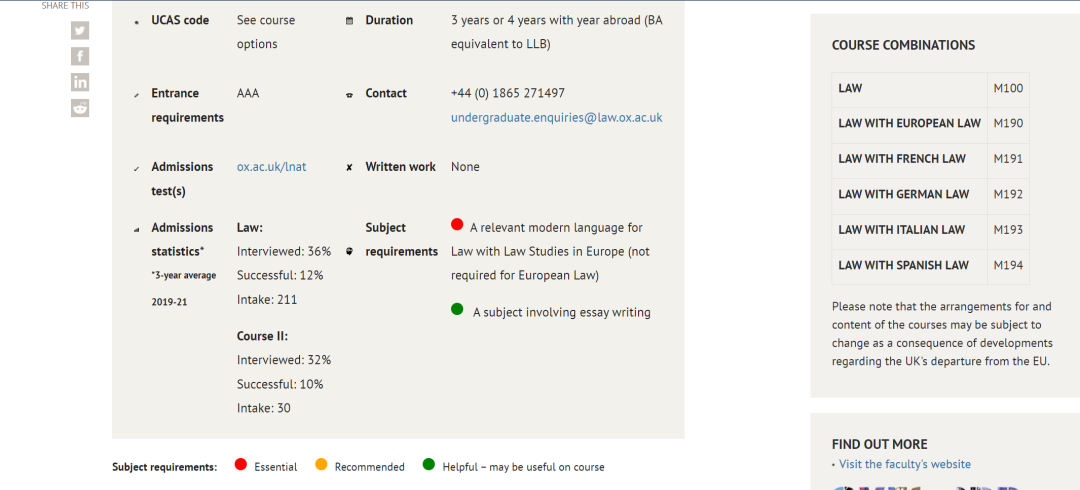1080x490 pixels.
Task: Click the red Essential legend dot
Action: [x=240, y=465]
